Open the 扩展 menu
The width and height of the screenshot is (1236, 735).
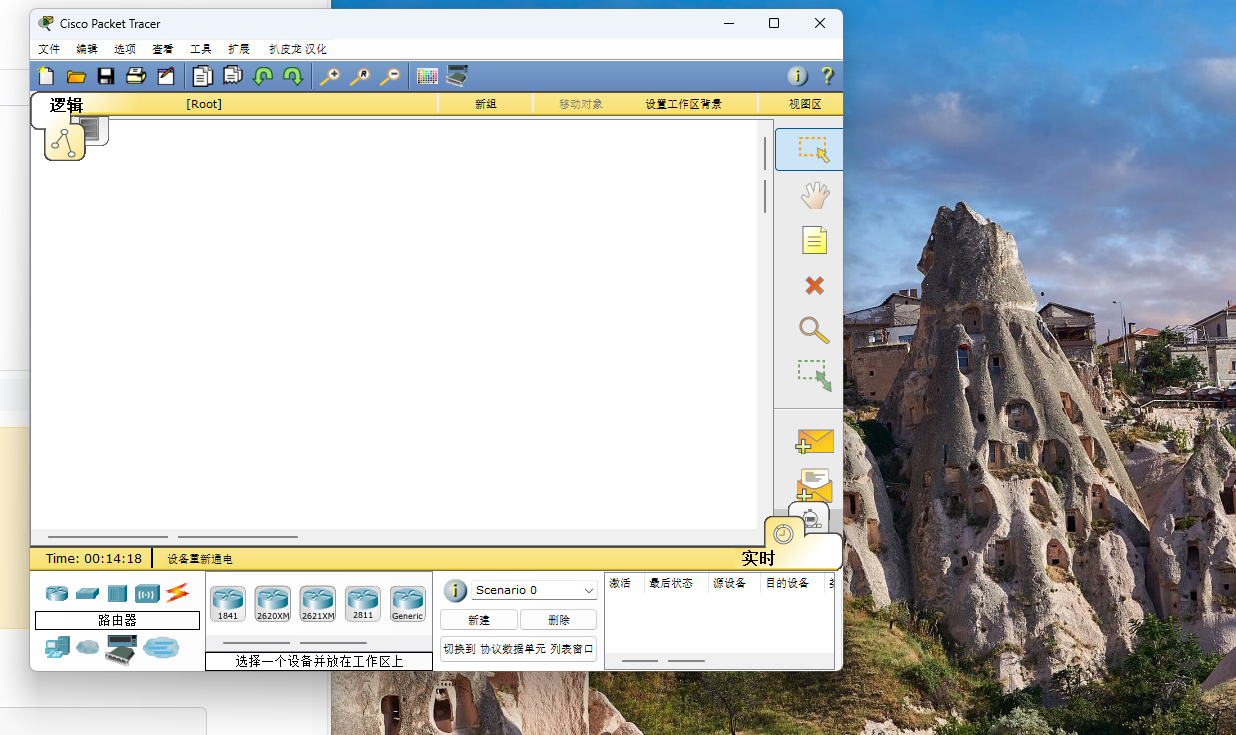pos(239,49)
